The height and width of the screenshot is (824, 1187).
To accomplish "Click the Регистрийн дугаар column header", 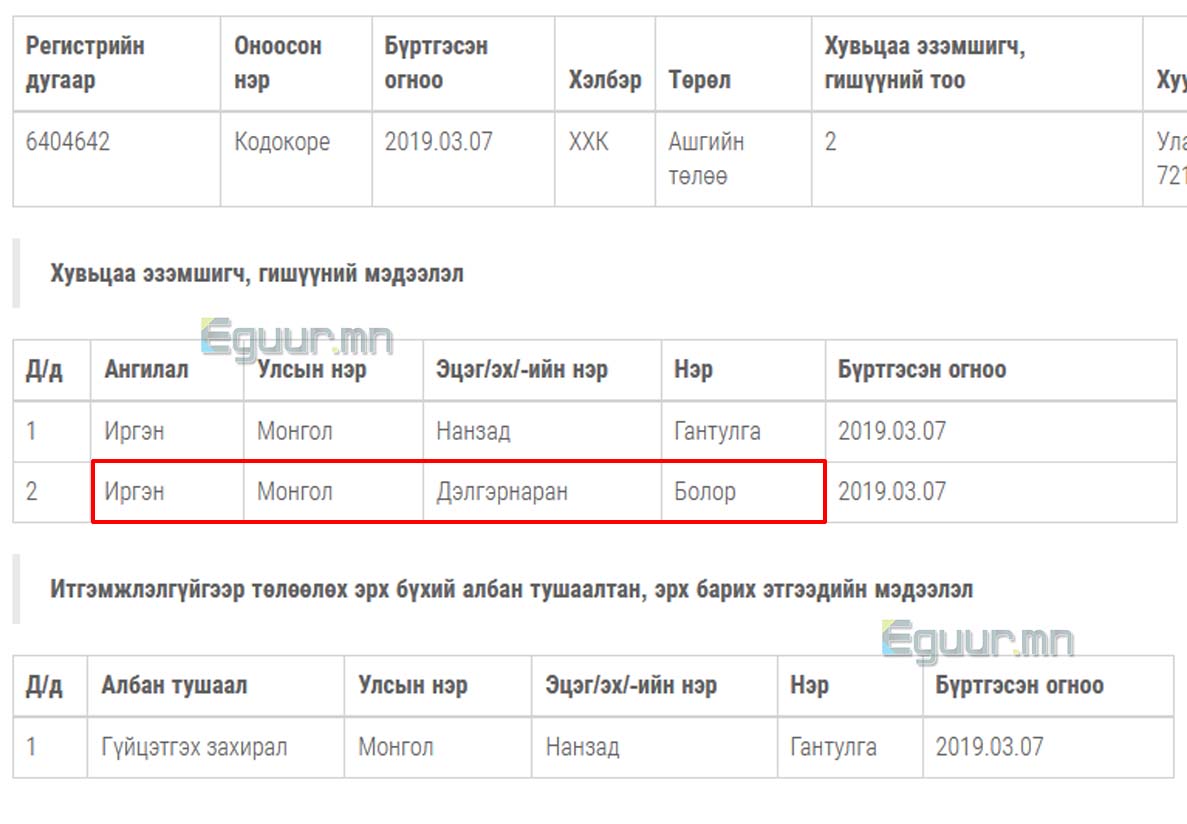I will pyautogui.click(x=85, y=63).
